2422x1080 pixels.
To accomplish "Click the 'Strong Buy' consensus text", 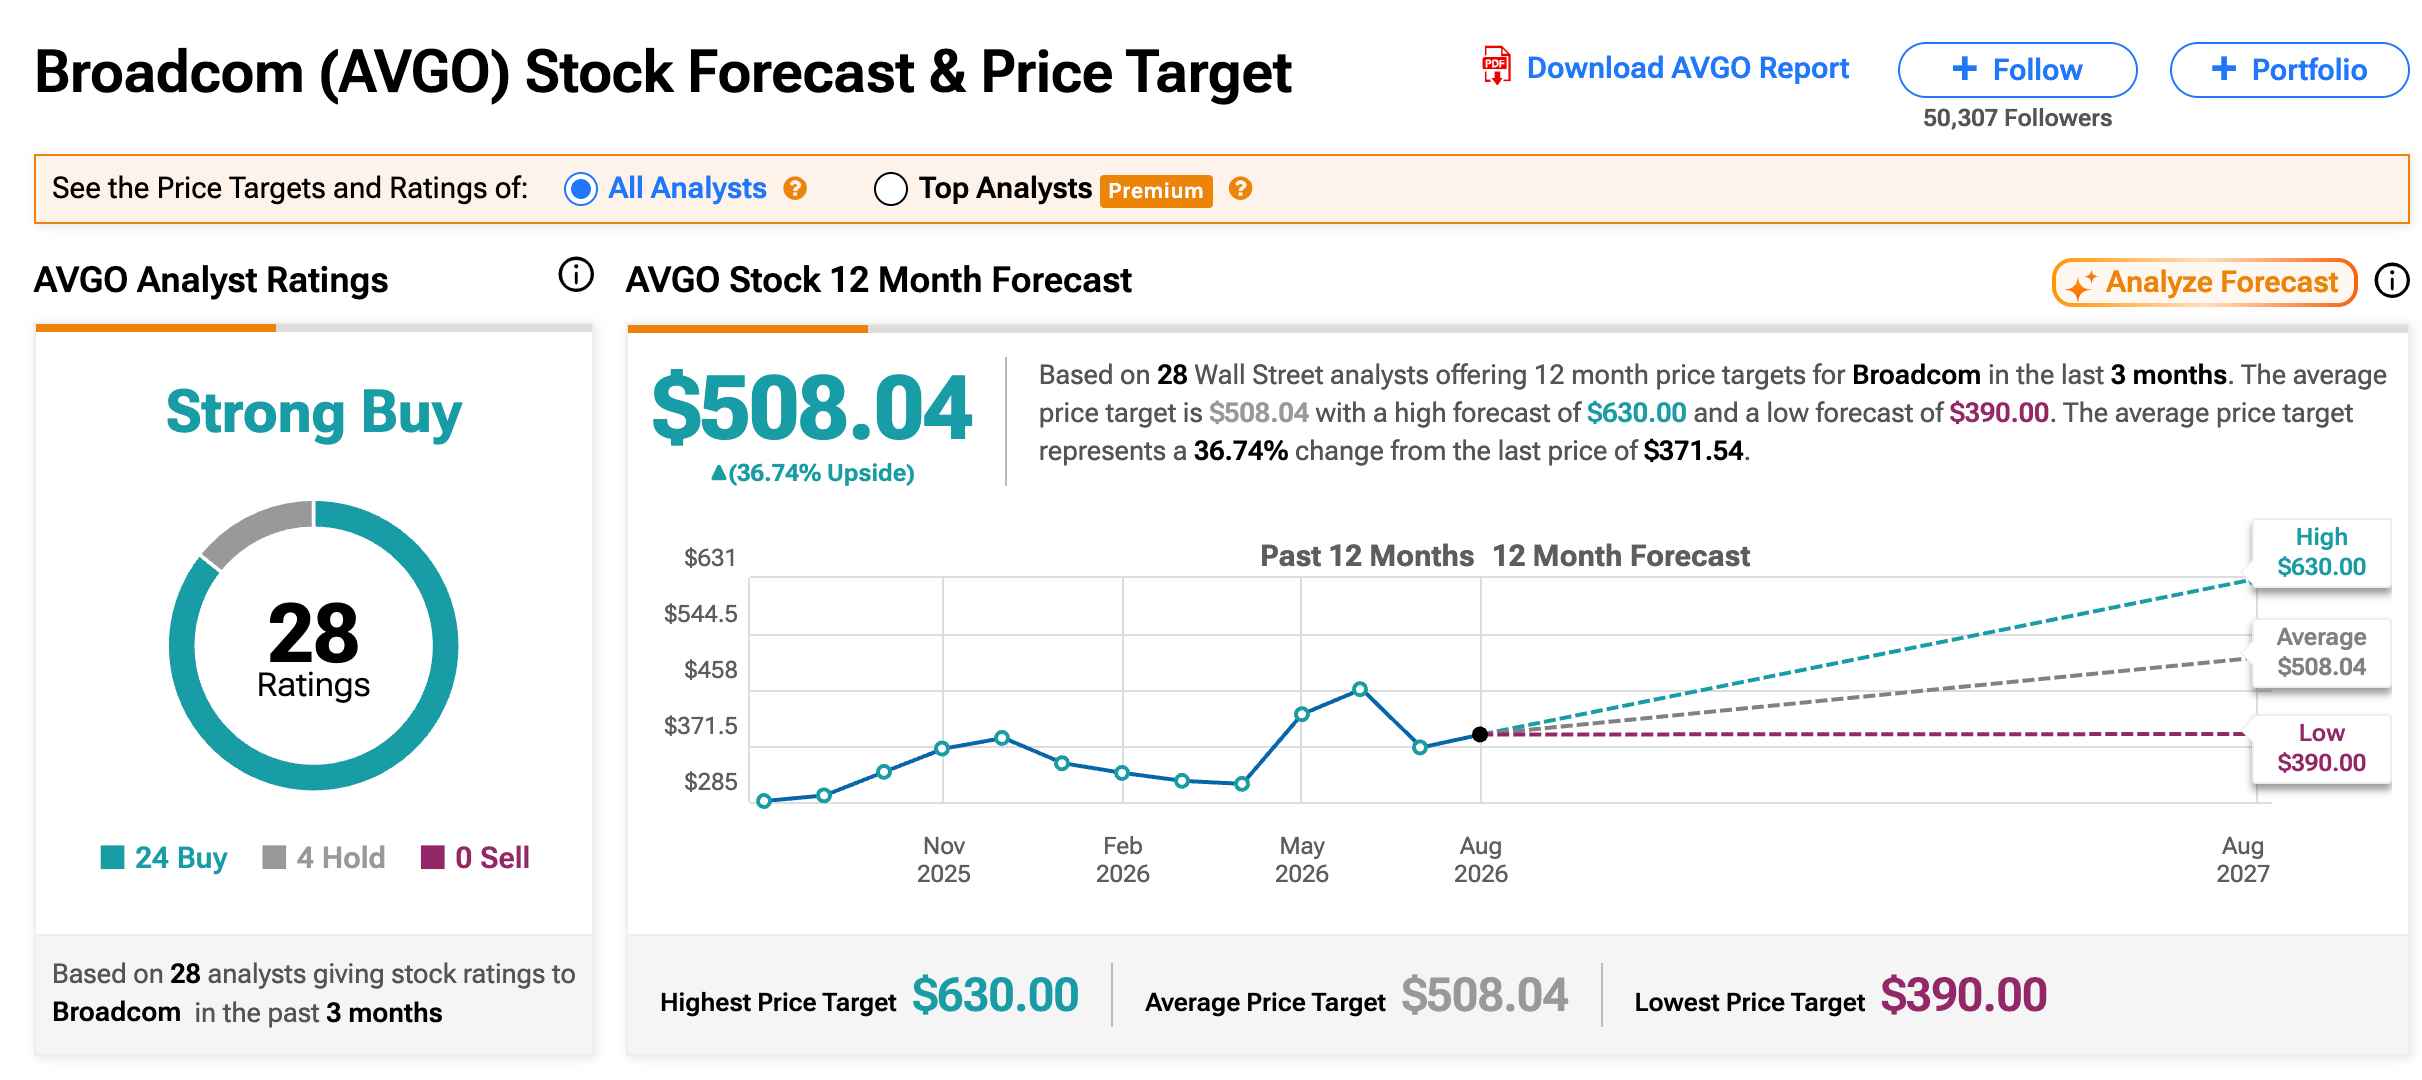I will pyautogui.click(x=314, y=412).
